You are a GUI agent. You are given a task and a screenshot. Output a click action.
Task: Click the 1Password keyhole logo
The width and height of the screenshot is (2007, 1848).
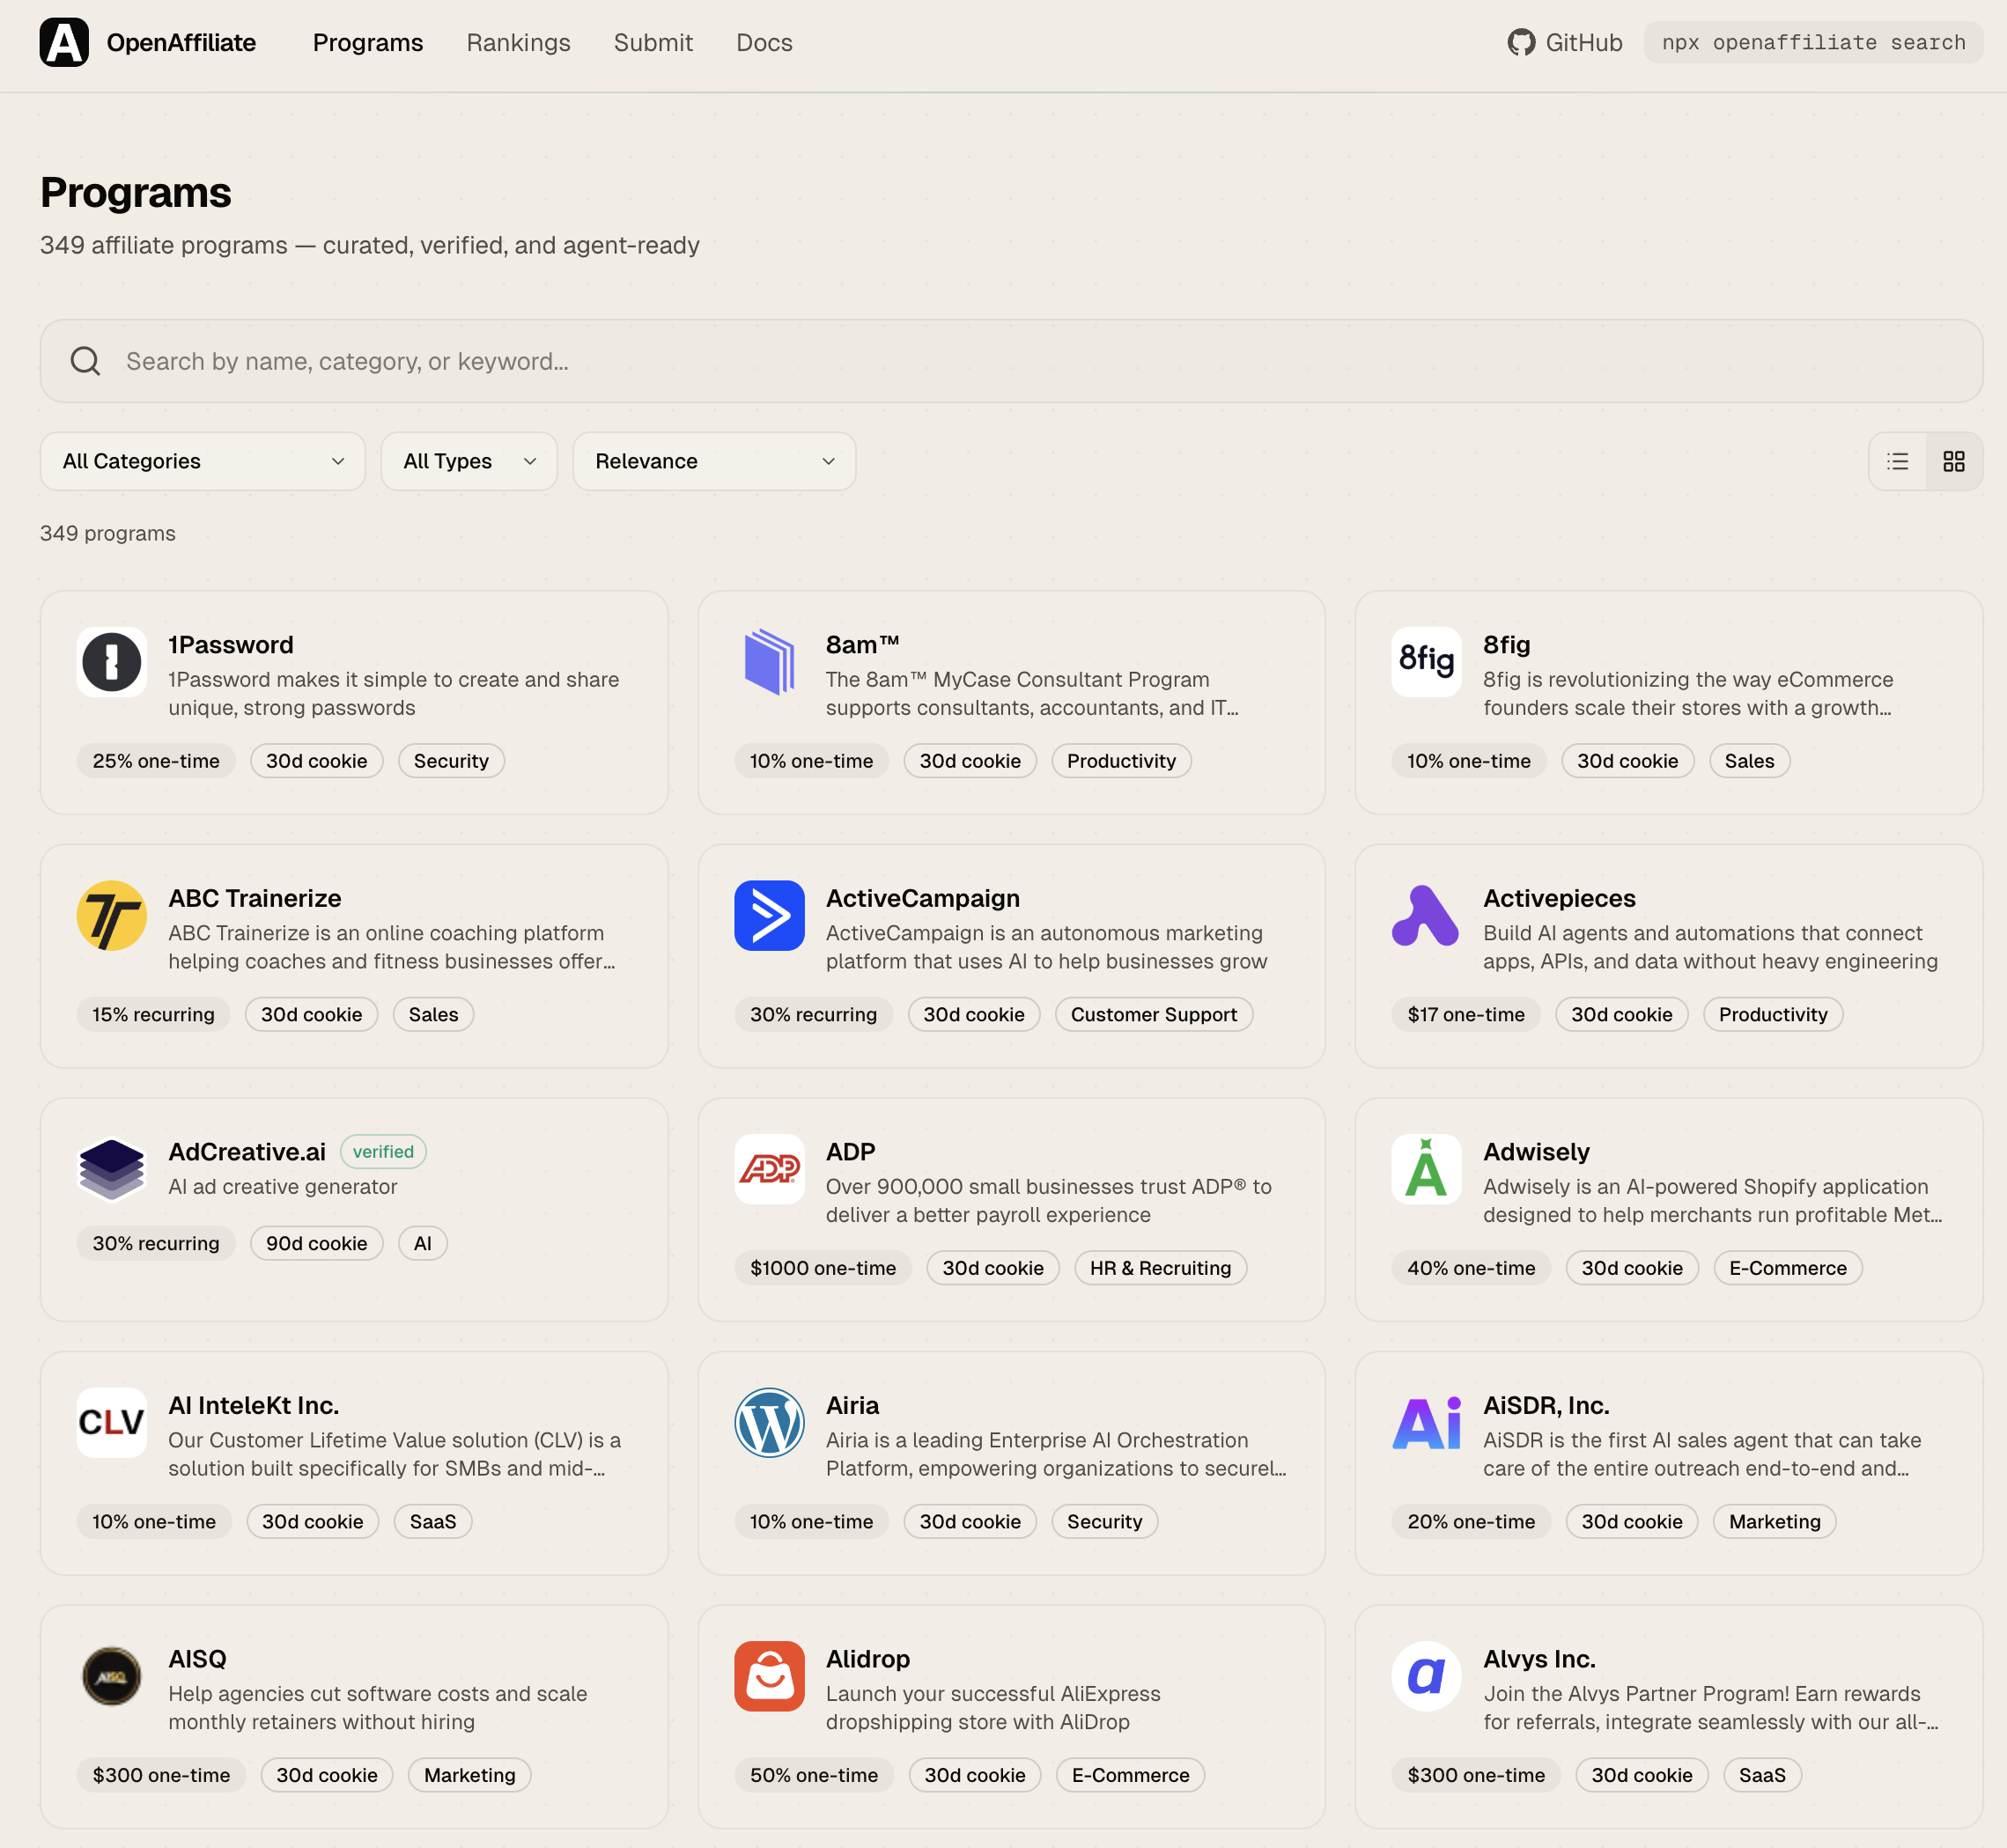coord(111,661)
